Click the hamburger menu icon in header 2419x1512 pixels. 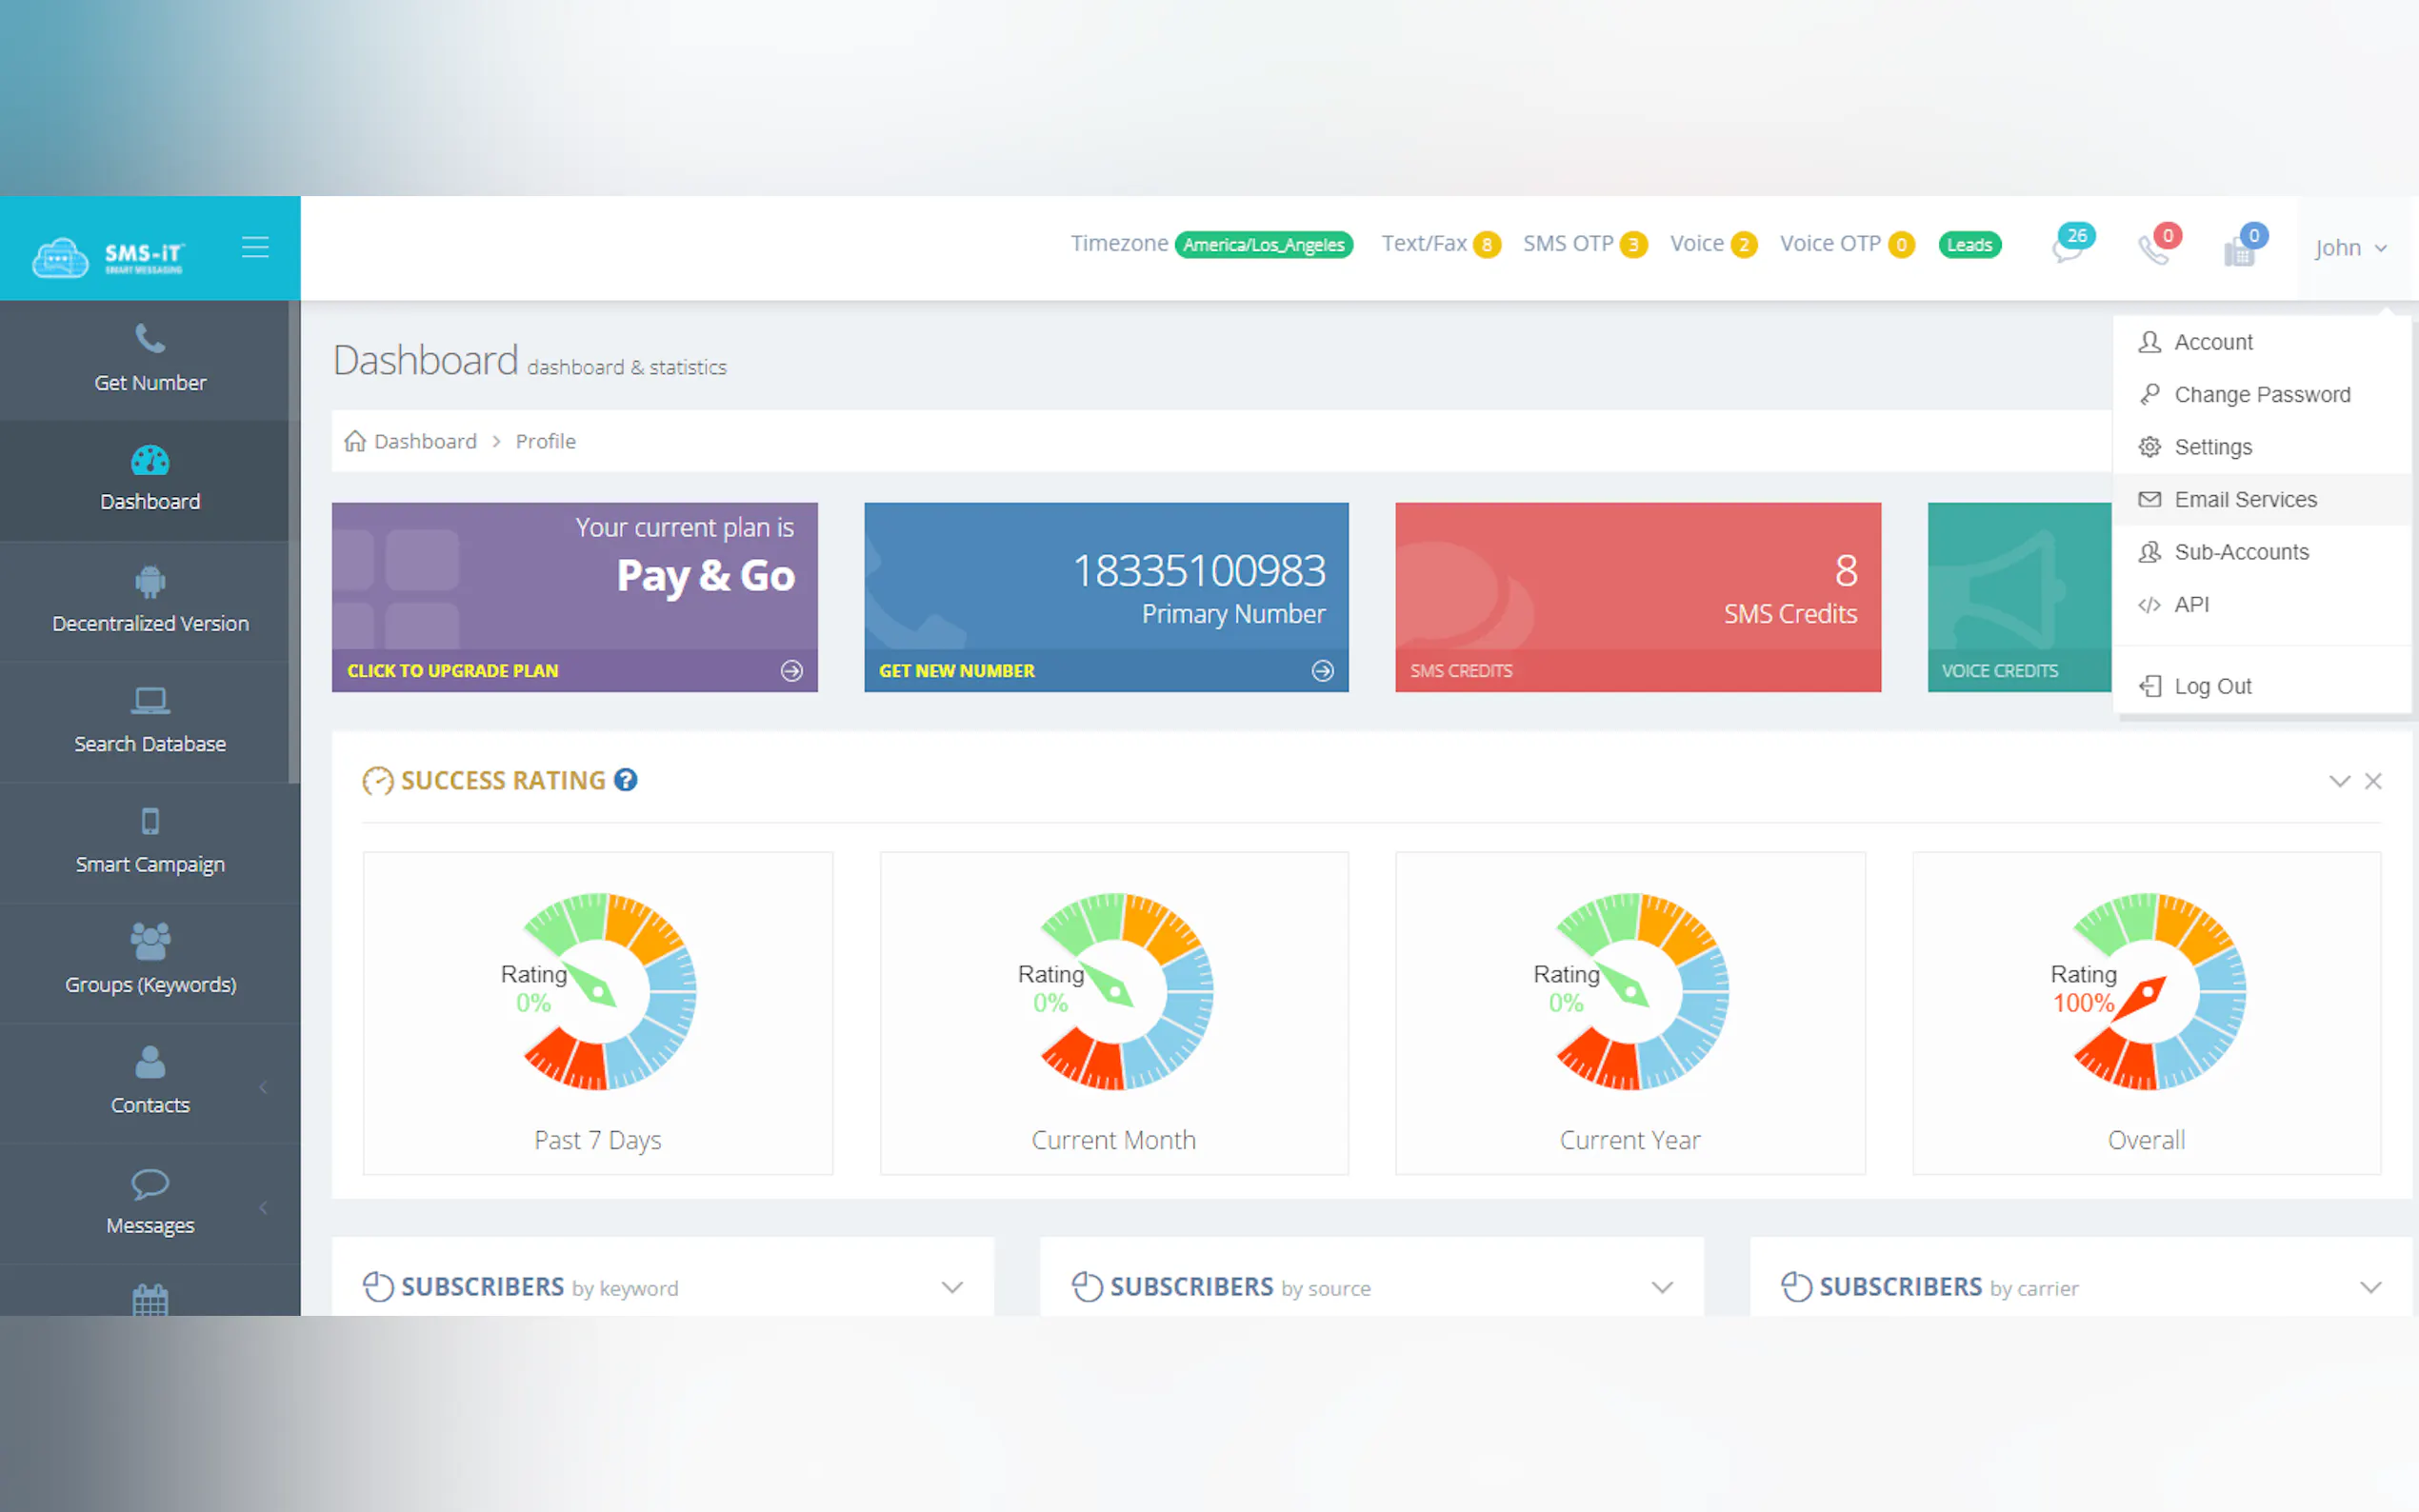coord(255,247)
